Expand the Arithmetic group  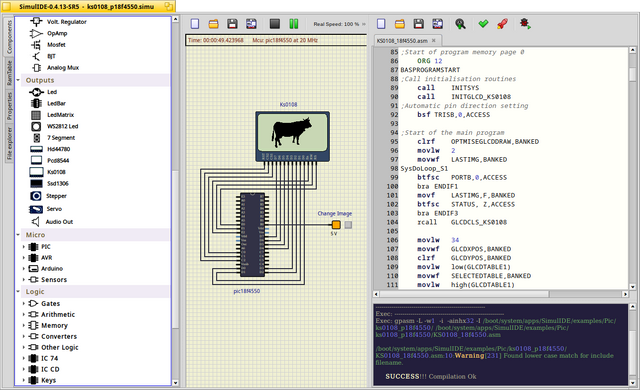click(24, 315)
